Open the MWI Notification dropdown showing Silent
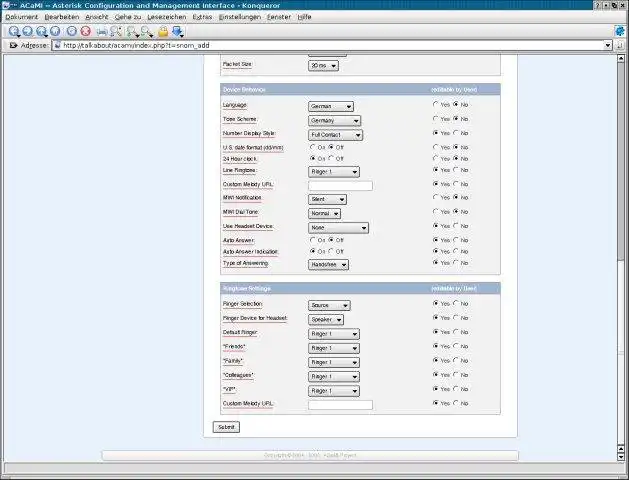 tap(327, 199)
